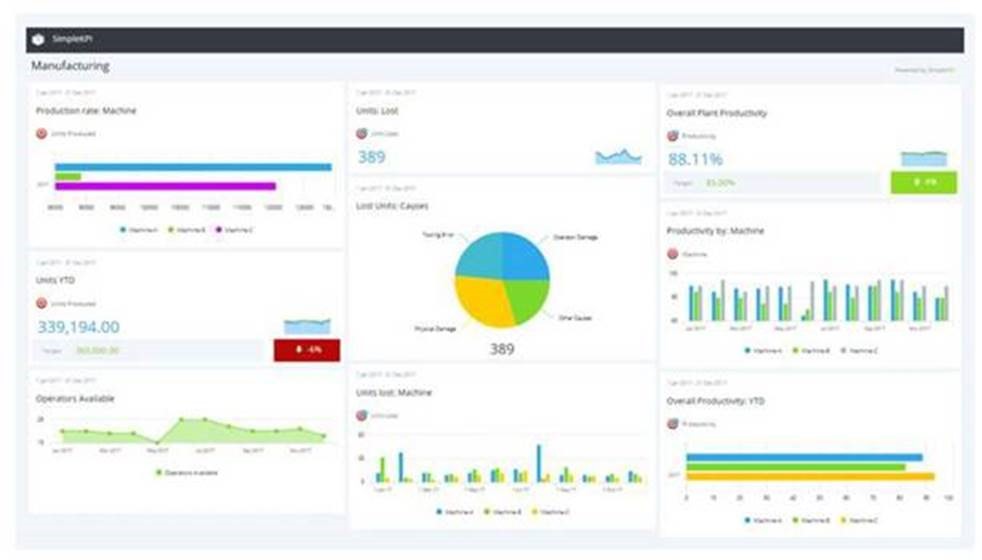Click the Productivity icon under Overall Plant Productivity
Viewport: 982px width, 560px height.
click(x=672, y=135)
